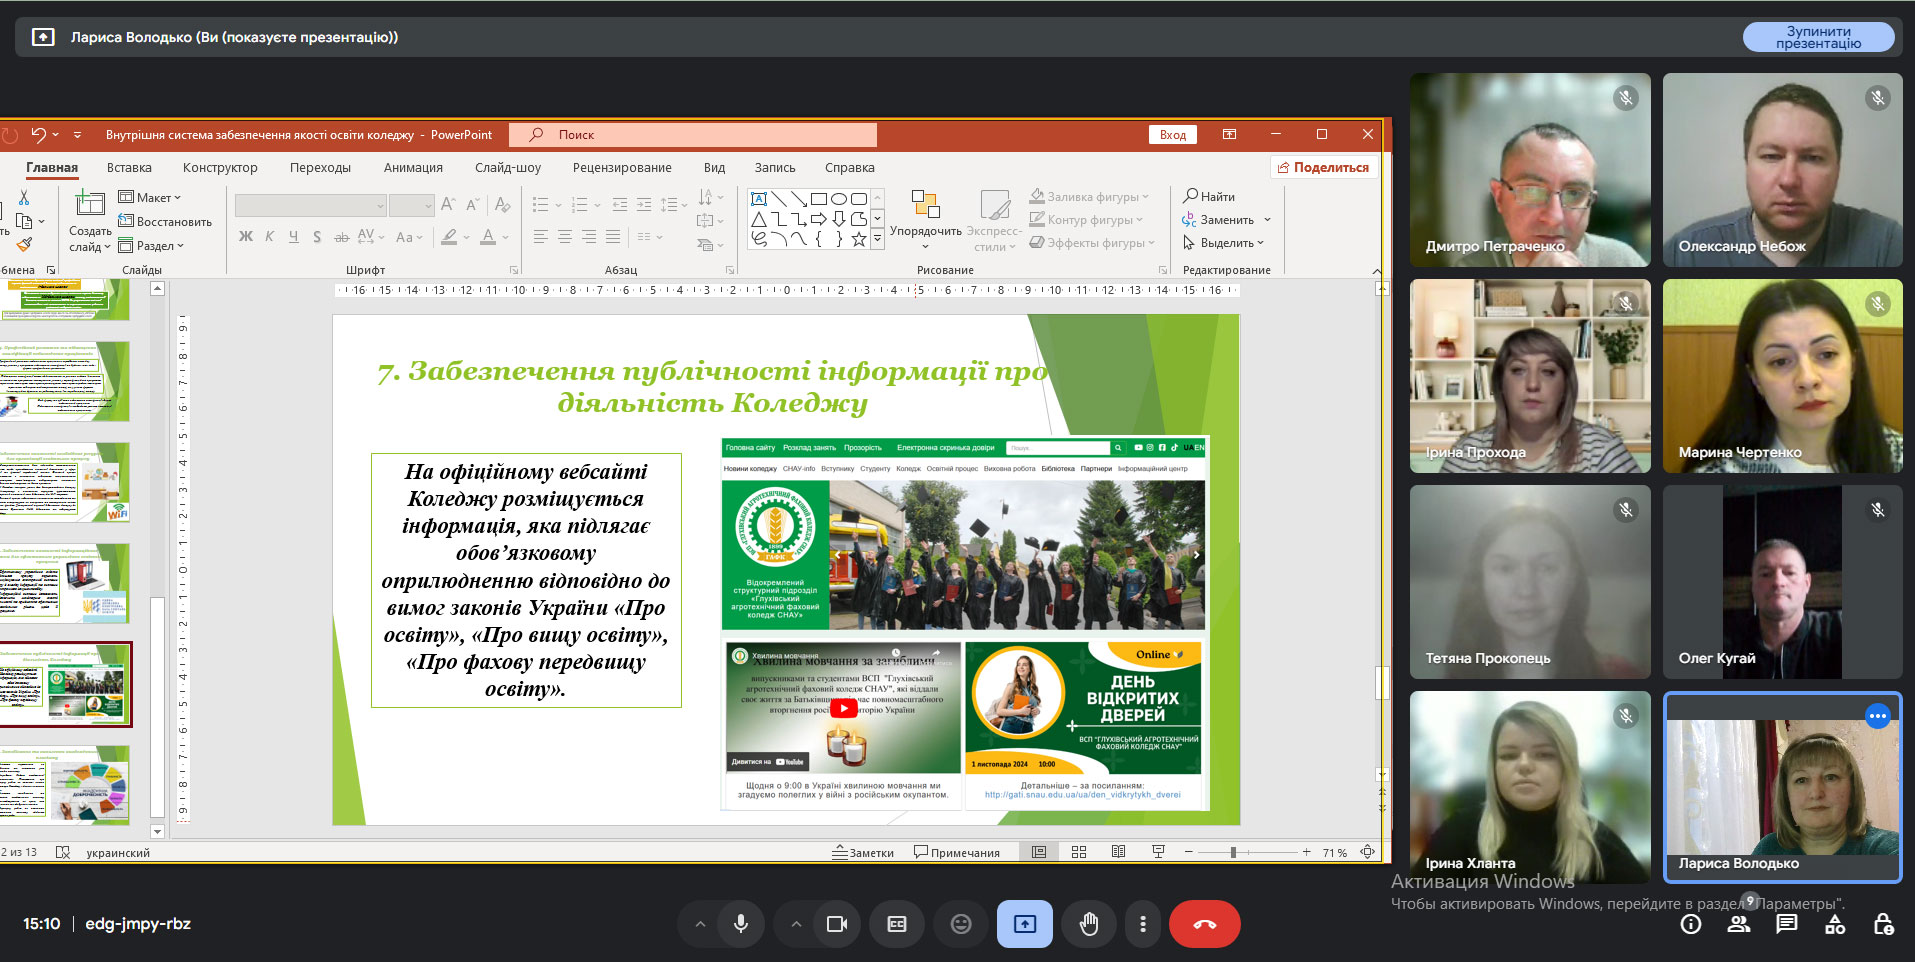Show the participants list
1915x962 pixels.
click(1739, 924)
